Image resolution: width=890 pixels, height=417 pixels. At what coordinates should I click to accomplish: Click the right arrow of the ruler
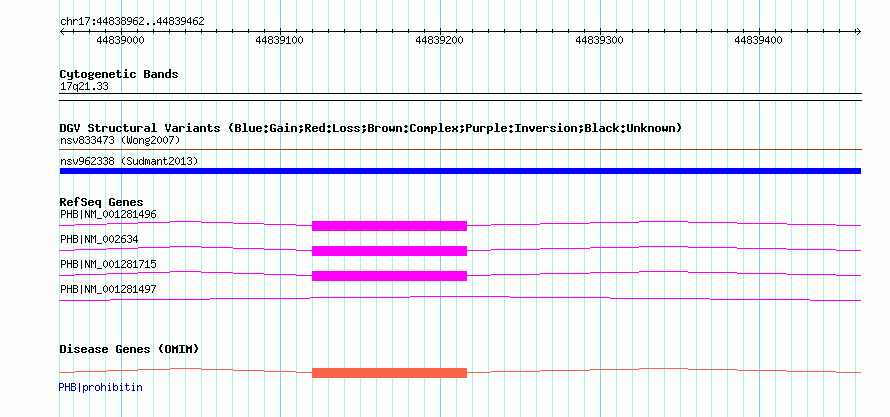[x=858, y=32]
